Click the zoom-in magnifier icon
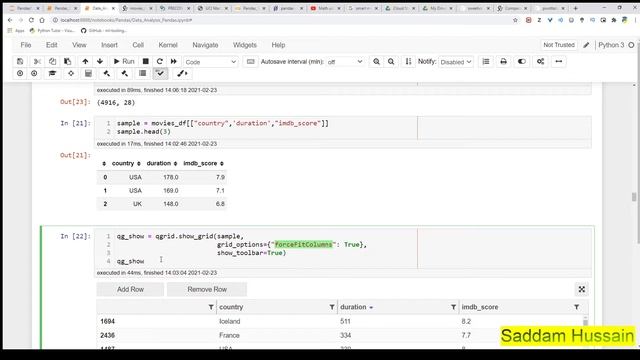640x360 pixels. (x=376, y=61)
